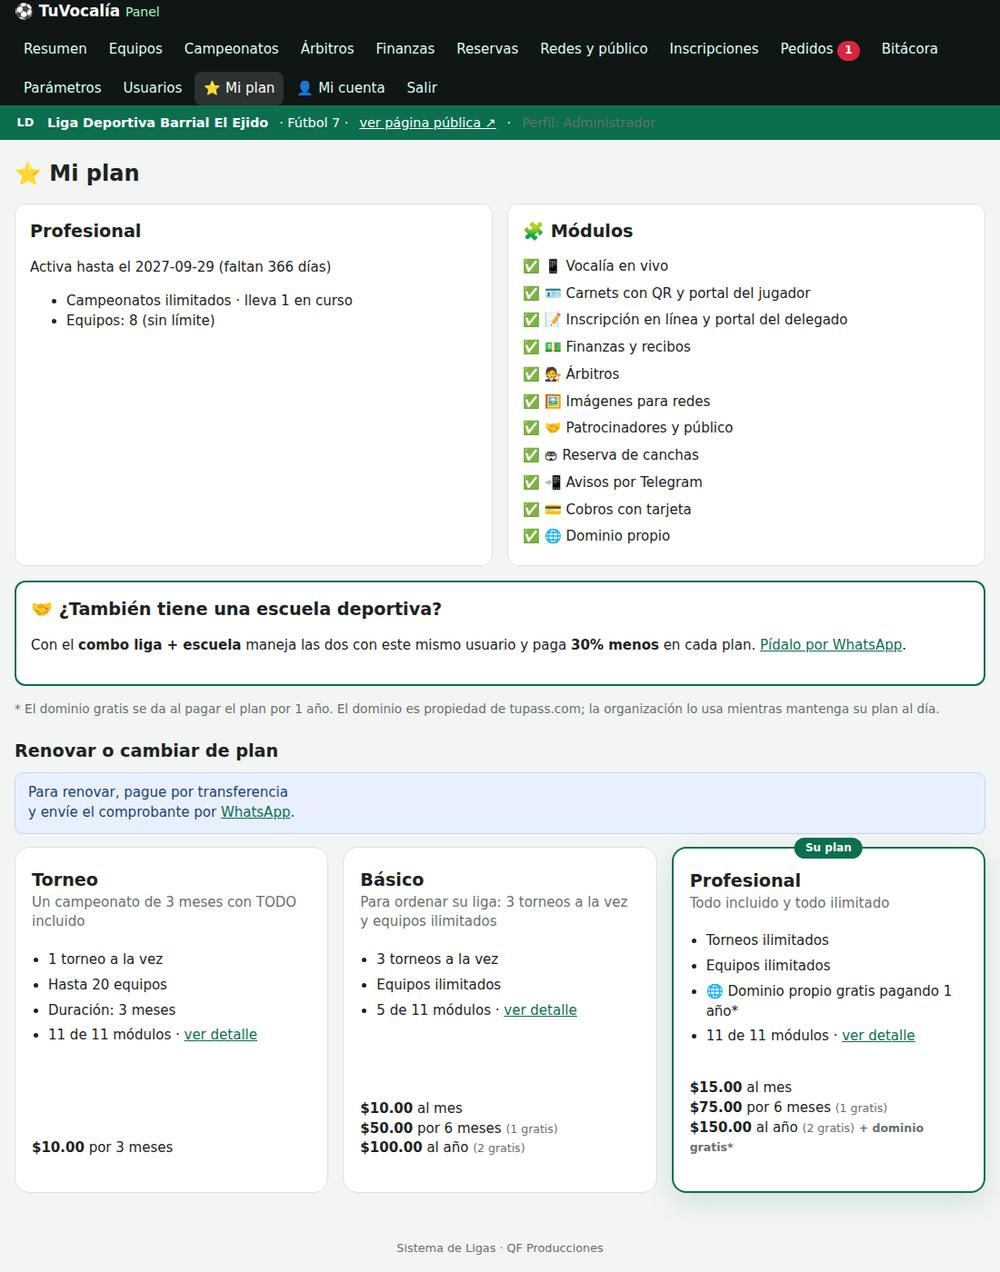
Task: Click the user silhouette icon by Mi cuenta
Action: tap(305, 88)
